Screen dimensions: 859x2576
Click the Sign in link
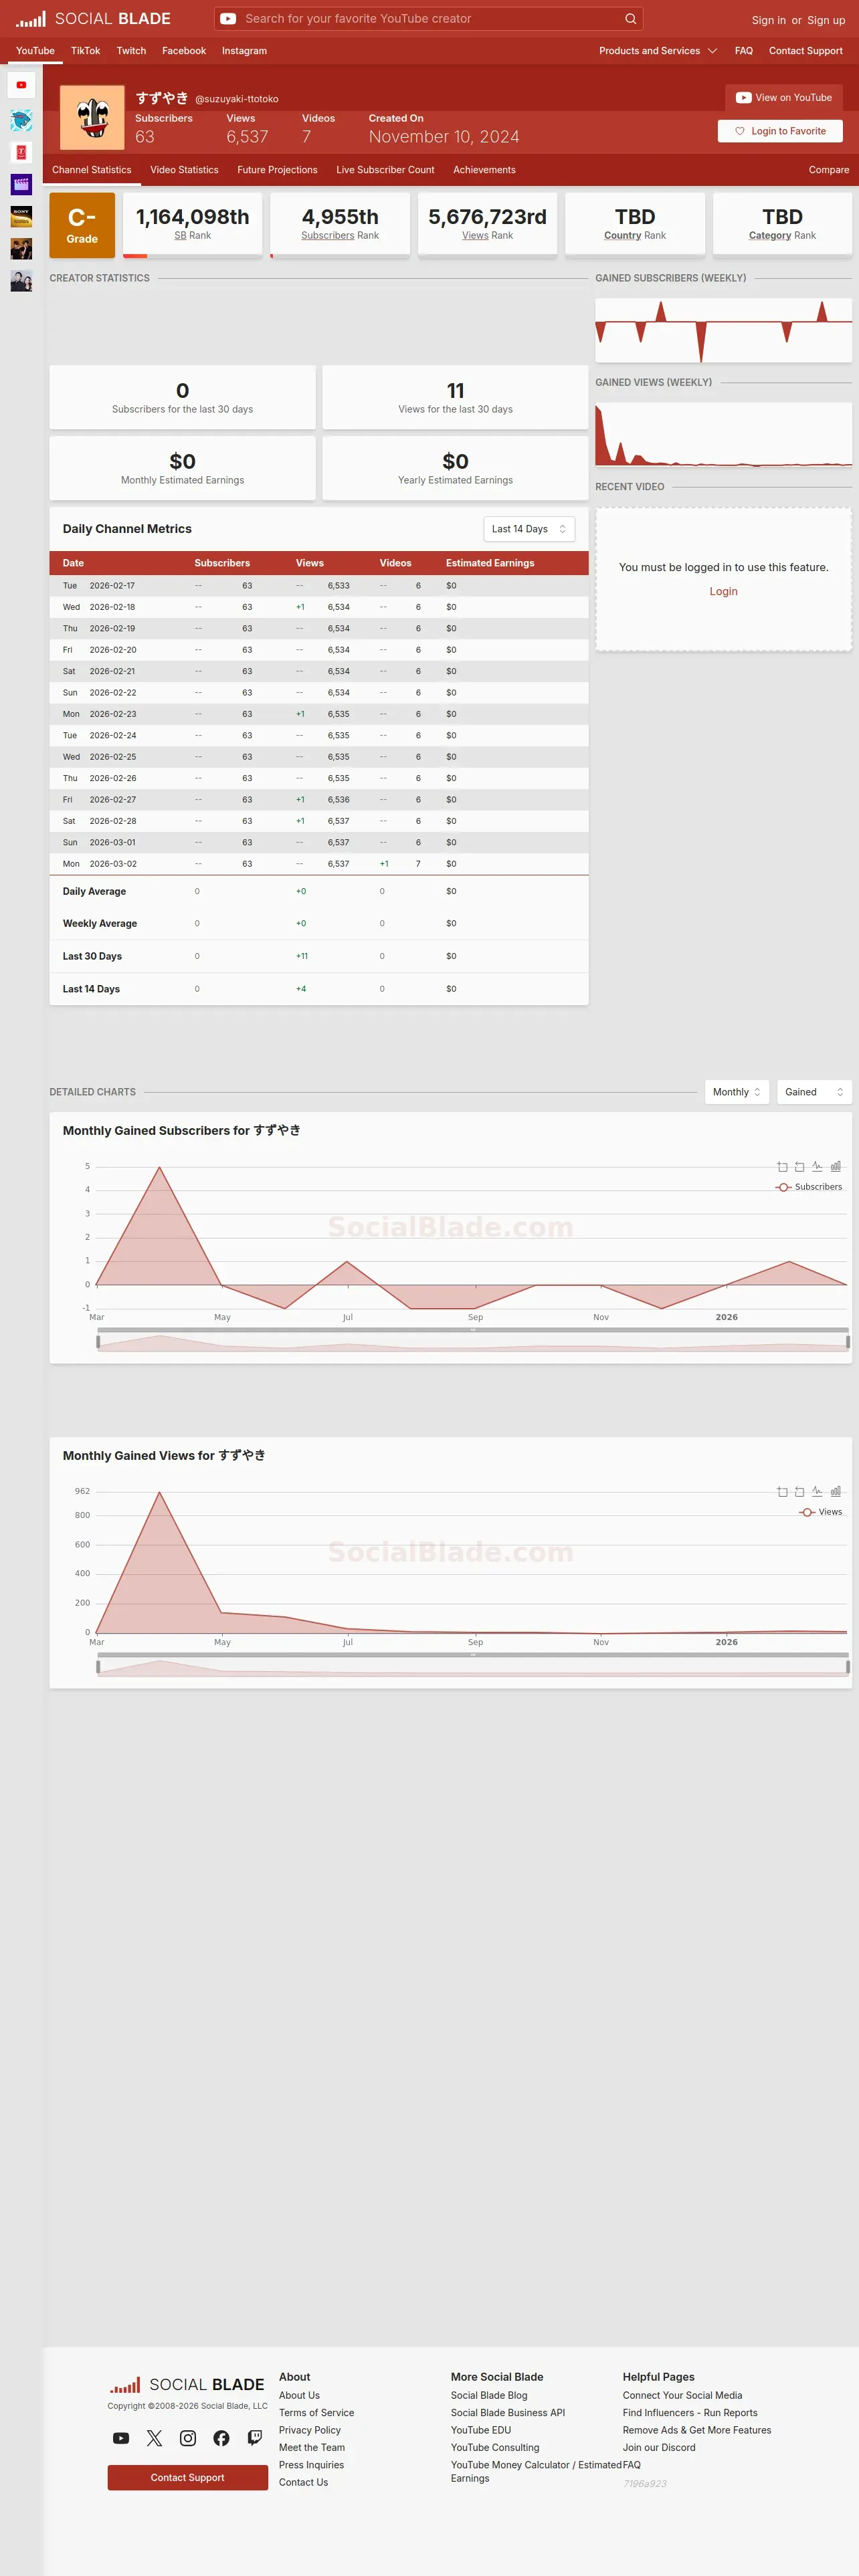[x=768, y=20]
